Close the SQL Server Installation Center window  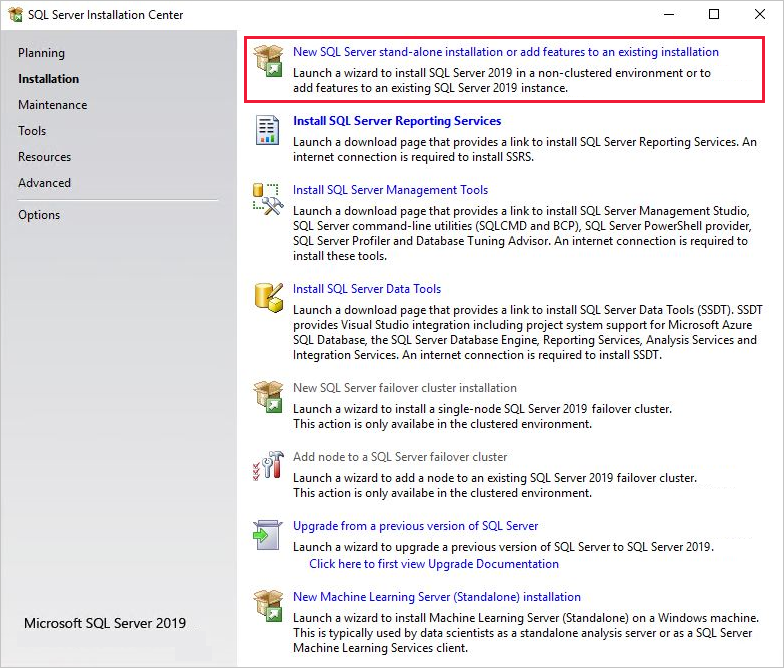760,14
